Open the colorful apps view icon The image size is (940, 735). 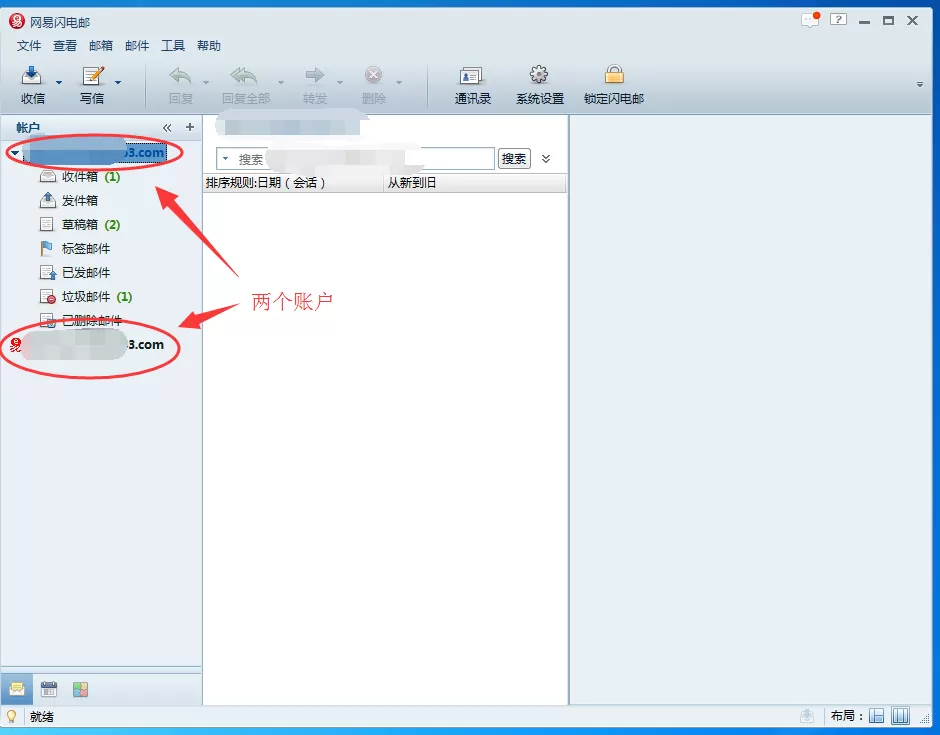80,689
